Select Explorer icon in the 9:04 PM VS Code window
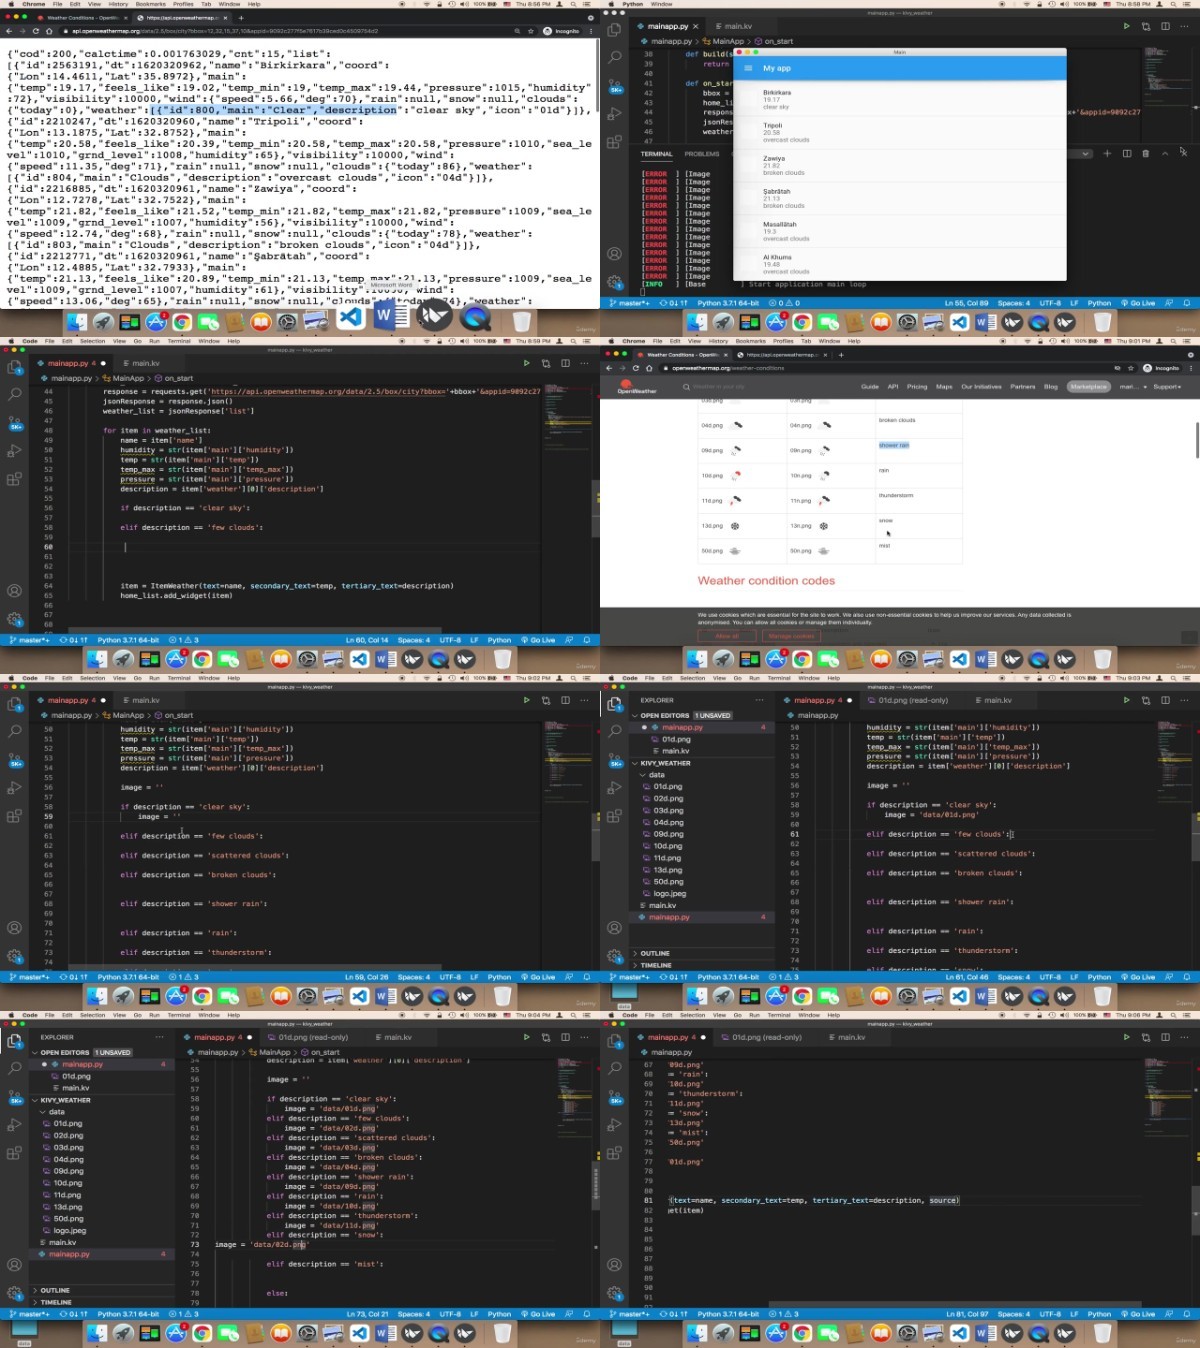 pyautogui.click(x=14, y=1041)
